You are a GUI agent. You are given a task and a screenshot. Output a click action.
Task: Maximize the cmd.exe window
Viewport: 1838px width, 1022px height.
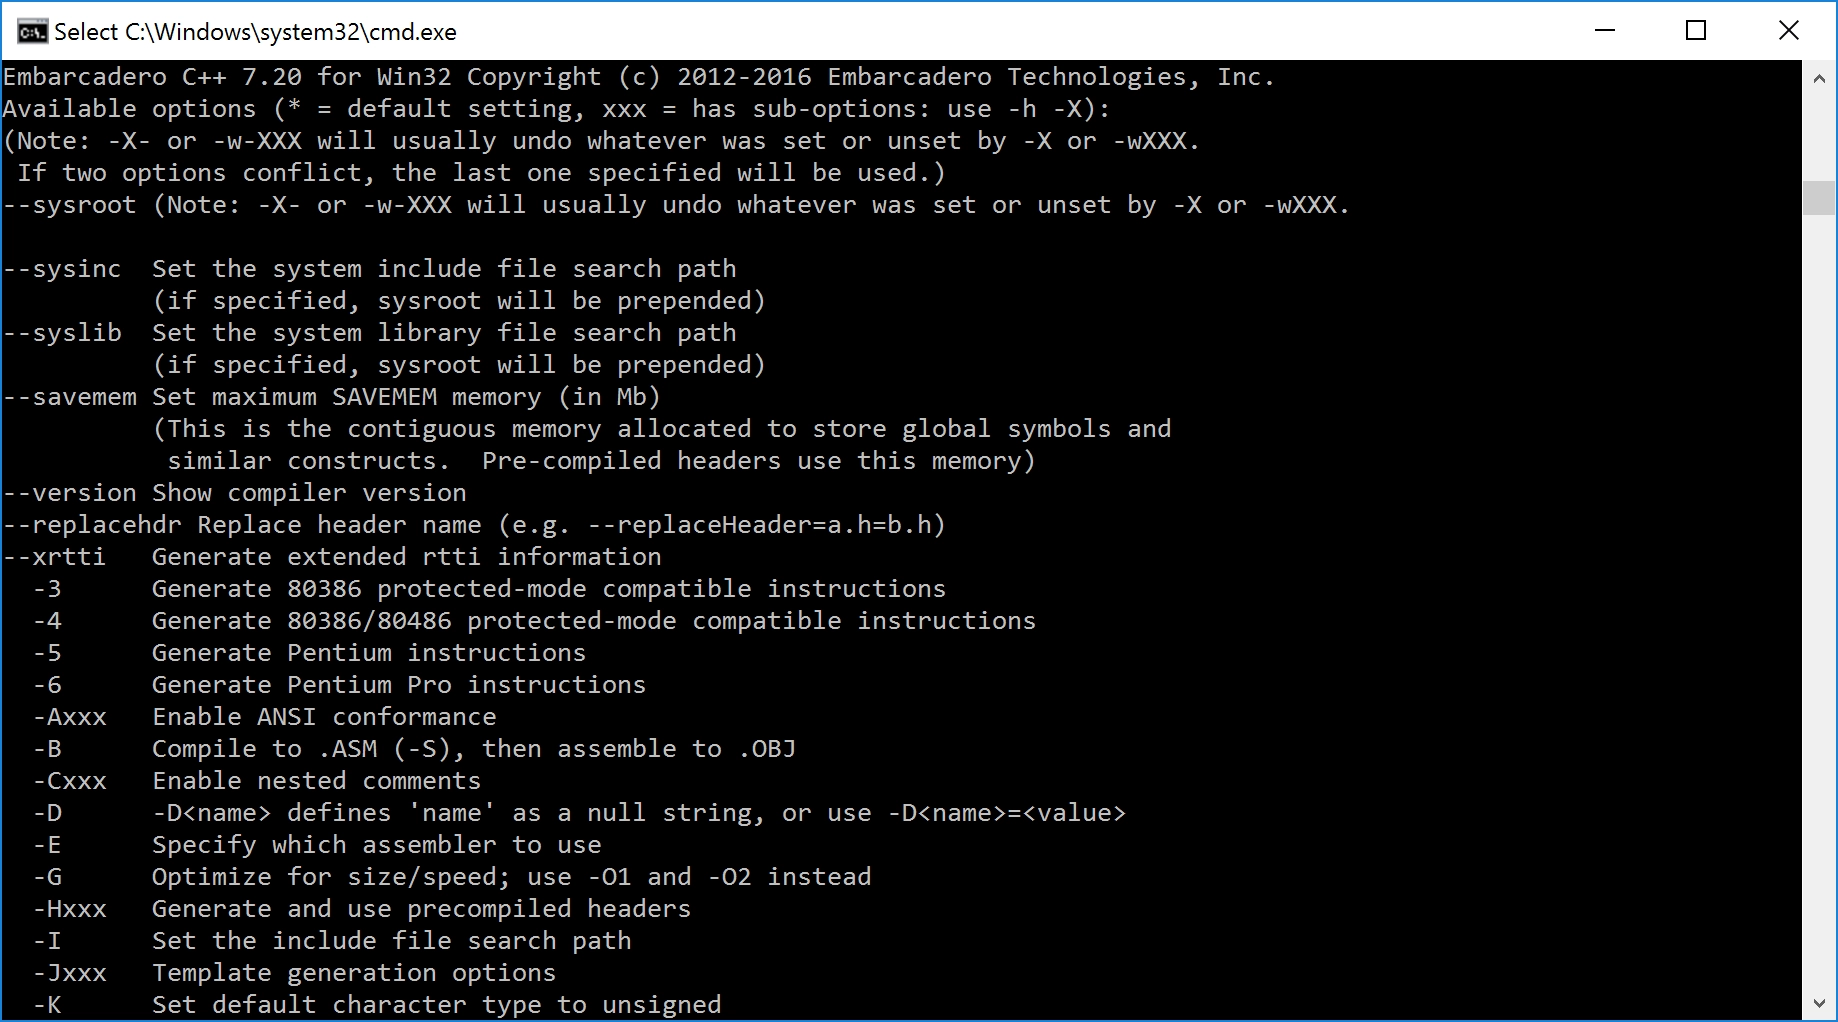coord(1696,31)
